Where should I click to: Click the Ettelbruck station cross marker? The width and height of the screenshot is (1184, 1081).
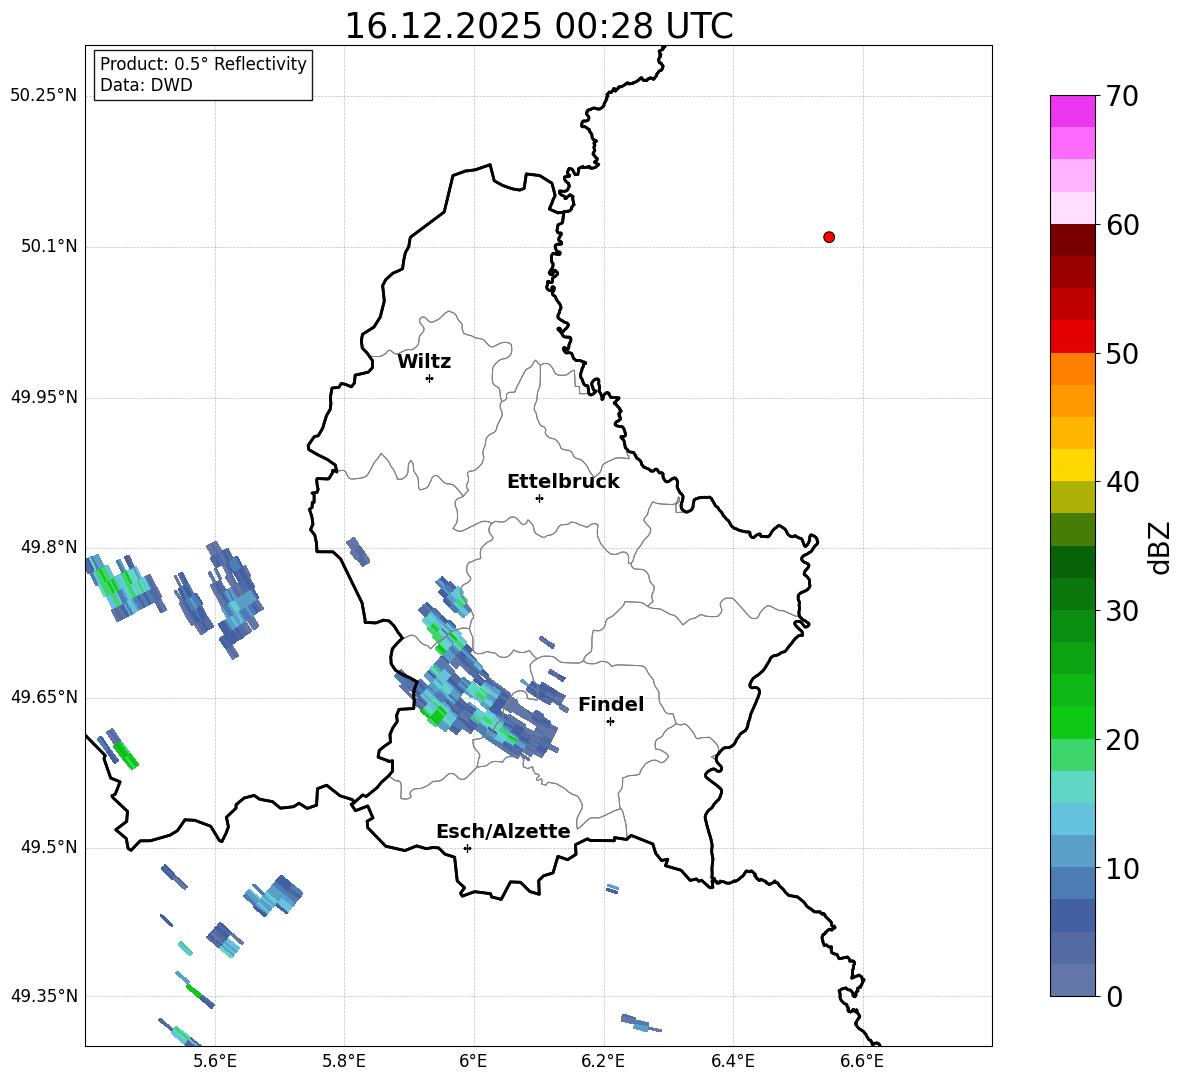(539, 498)
